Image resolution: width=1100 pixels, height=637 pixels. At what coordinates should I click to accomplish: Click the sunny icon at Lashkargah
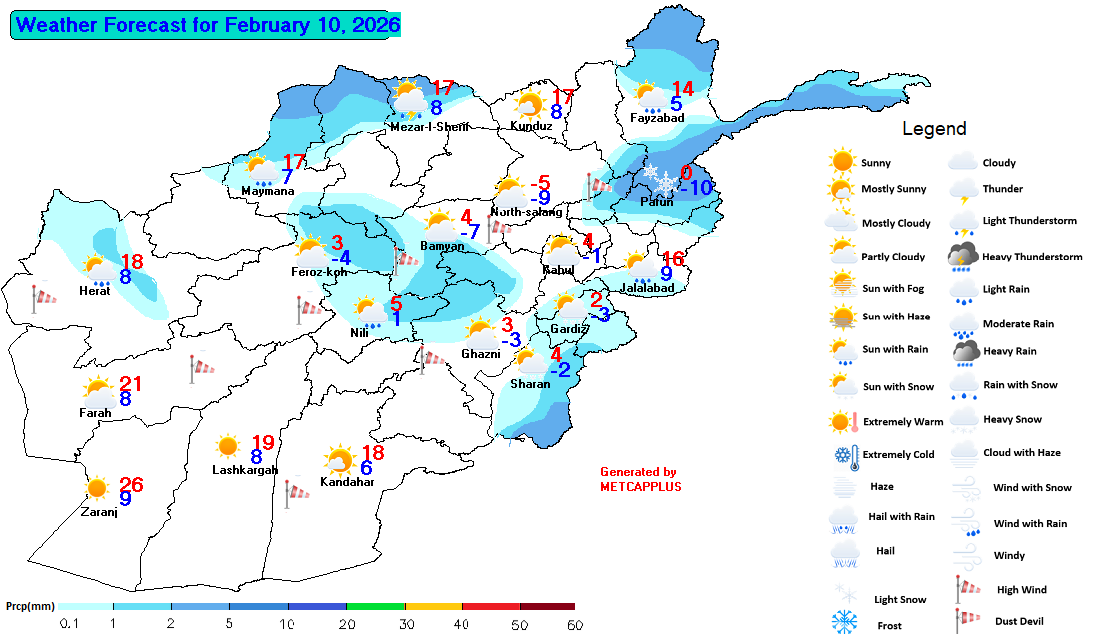(x=228, y=446)
